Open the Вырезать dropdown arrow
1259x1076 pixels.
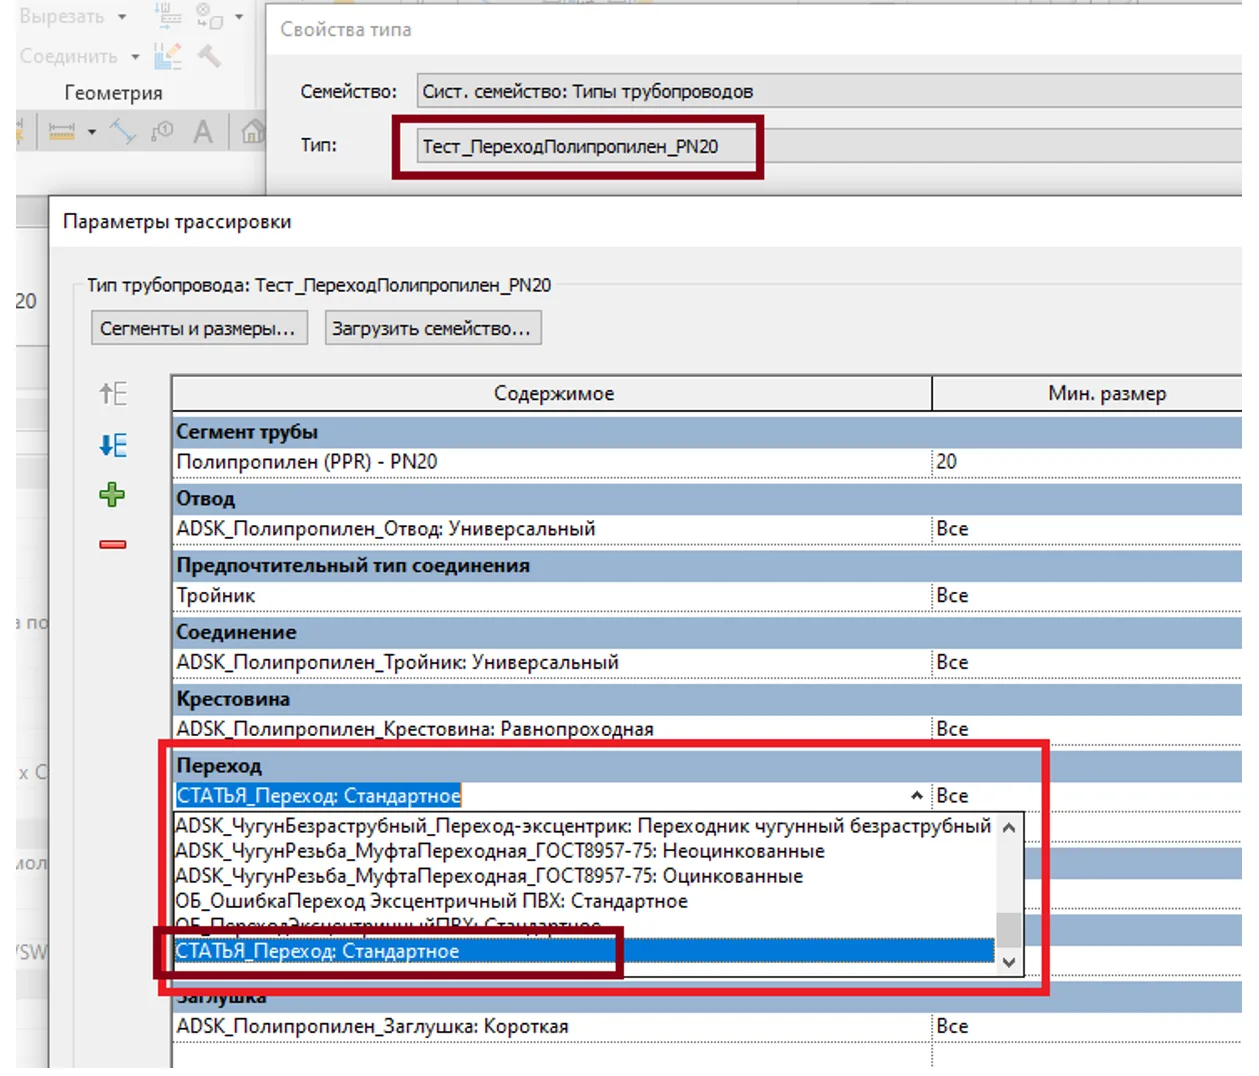click(122, 17)
